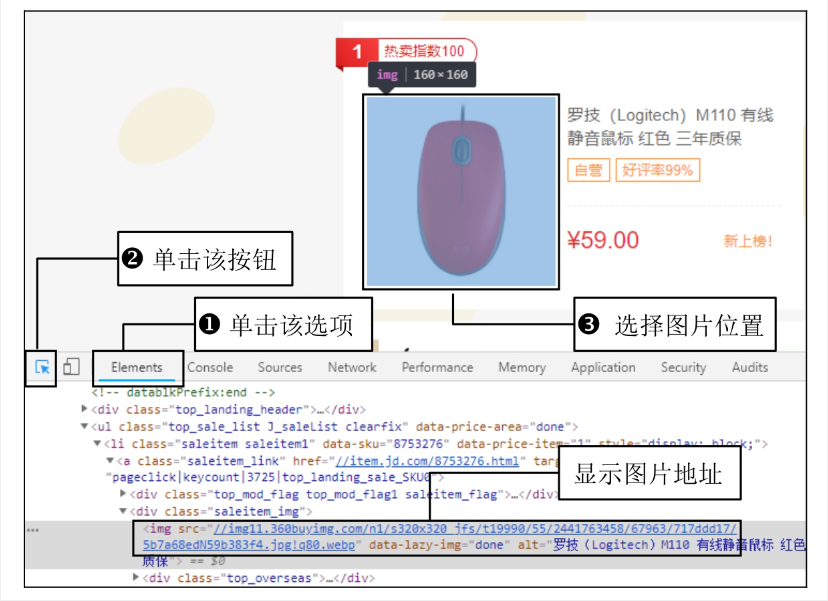Expand the top_landing_header div node

[x=84, y=408]
